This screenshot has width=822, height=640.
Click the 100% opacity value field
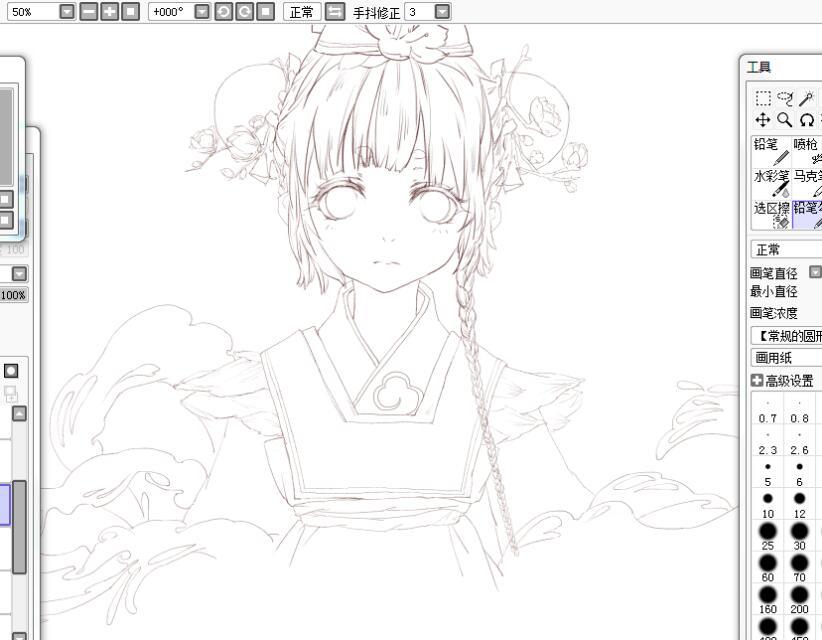point(13,295)
